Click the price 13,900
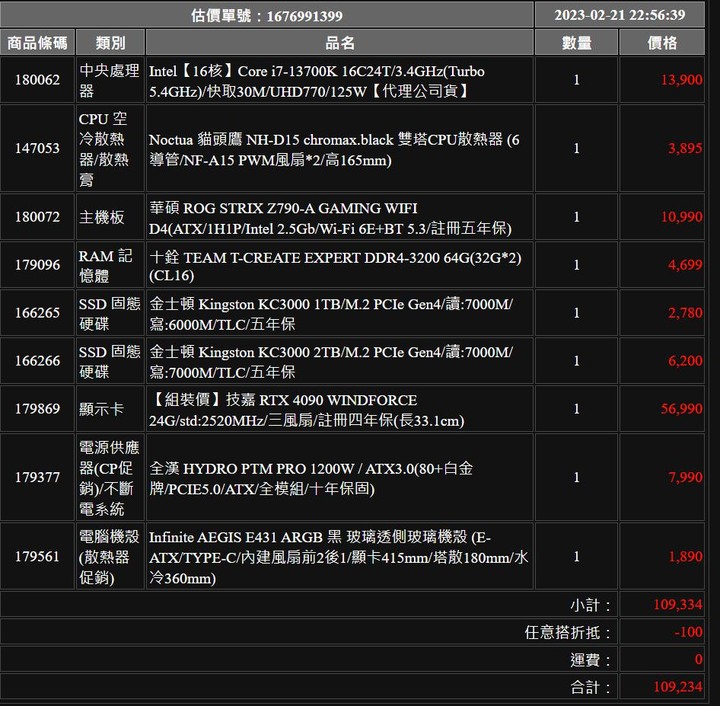This screenshot has height=706, width=720. tap(681, 80)
